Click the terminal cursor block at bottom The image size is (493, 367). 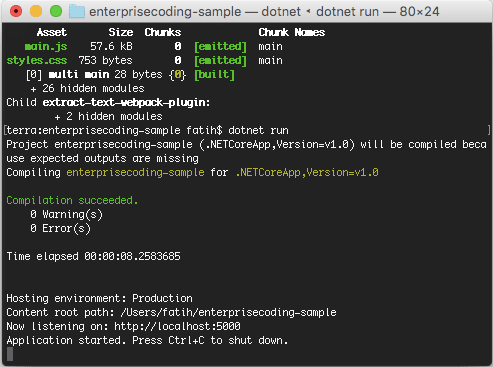tap(10, 354)
